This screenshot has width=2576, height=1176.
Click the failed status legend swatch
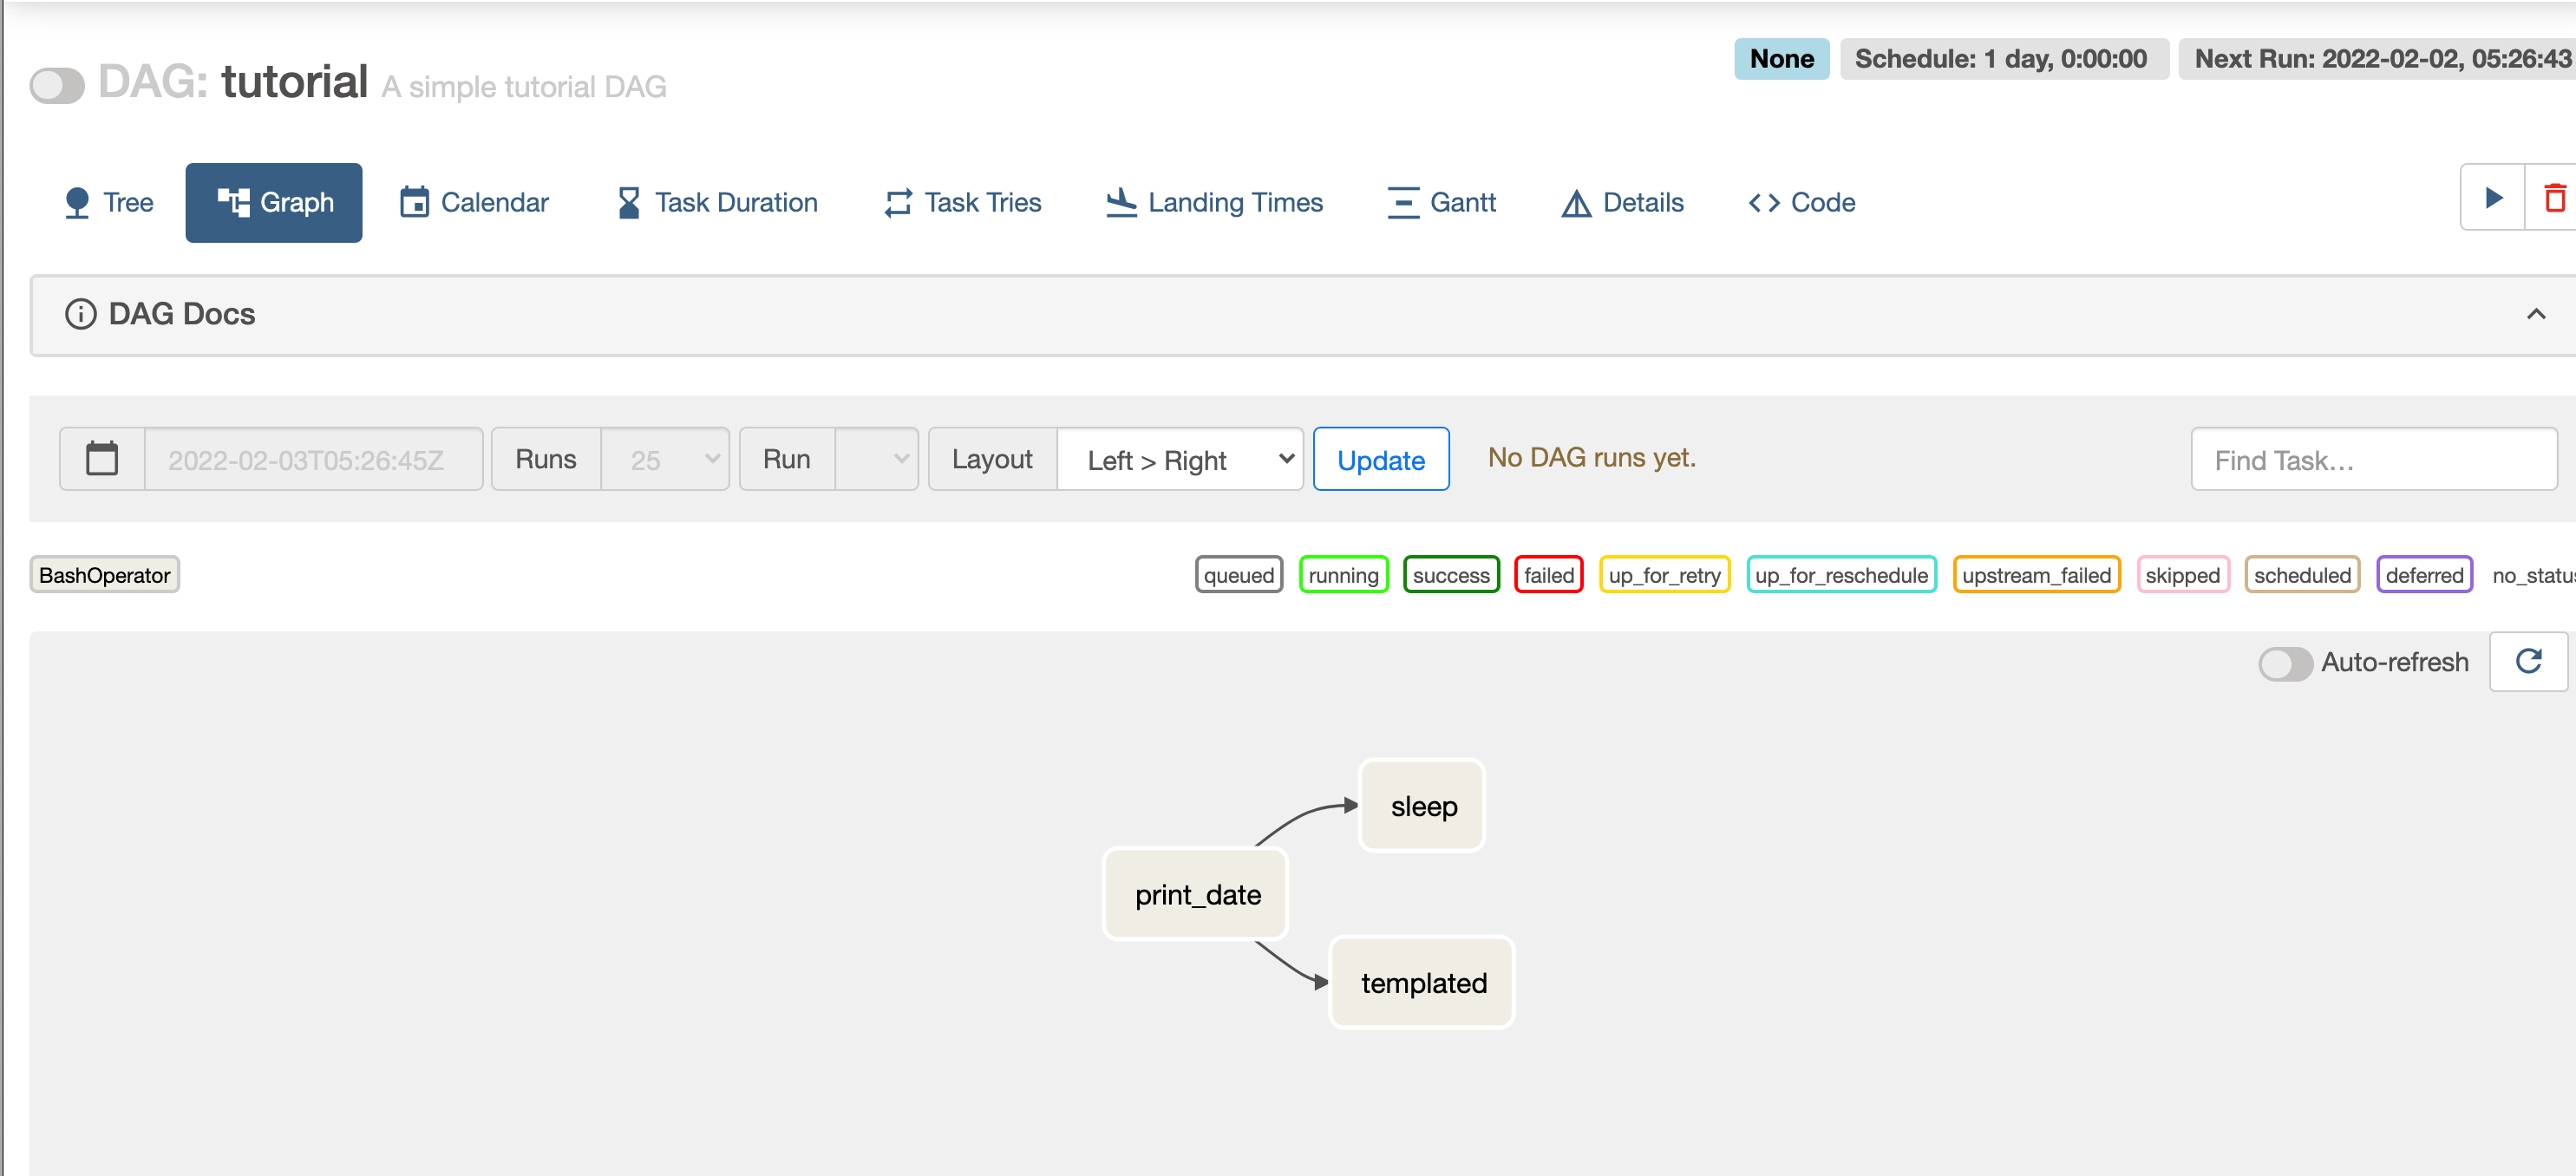point(1548,575)
